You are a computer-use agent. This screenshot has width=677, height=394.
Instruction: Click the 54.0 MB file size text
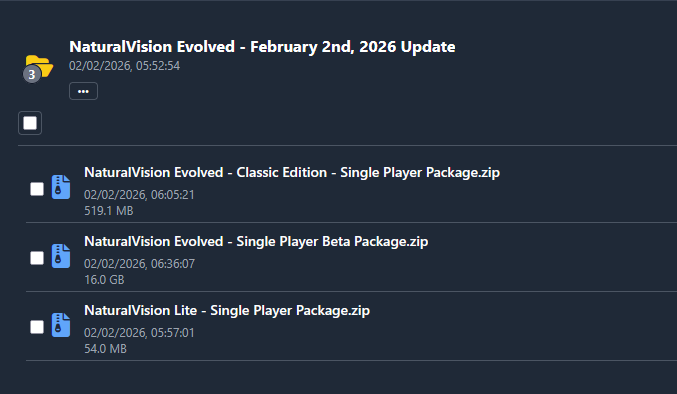(105, 349)
